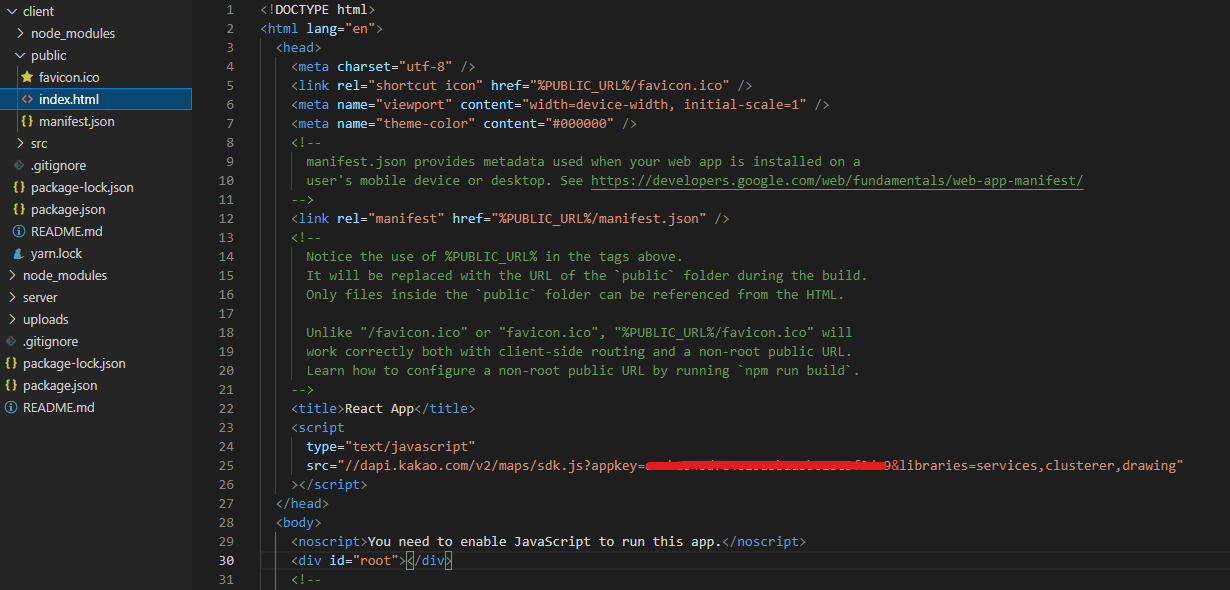Collapse the client folder
1230x590 pixels.
(x=10, y=11)
